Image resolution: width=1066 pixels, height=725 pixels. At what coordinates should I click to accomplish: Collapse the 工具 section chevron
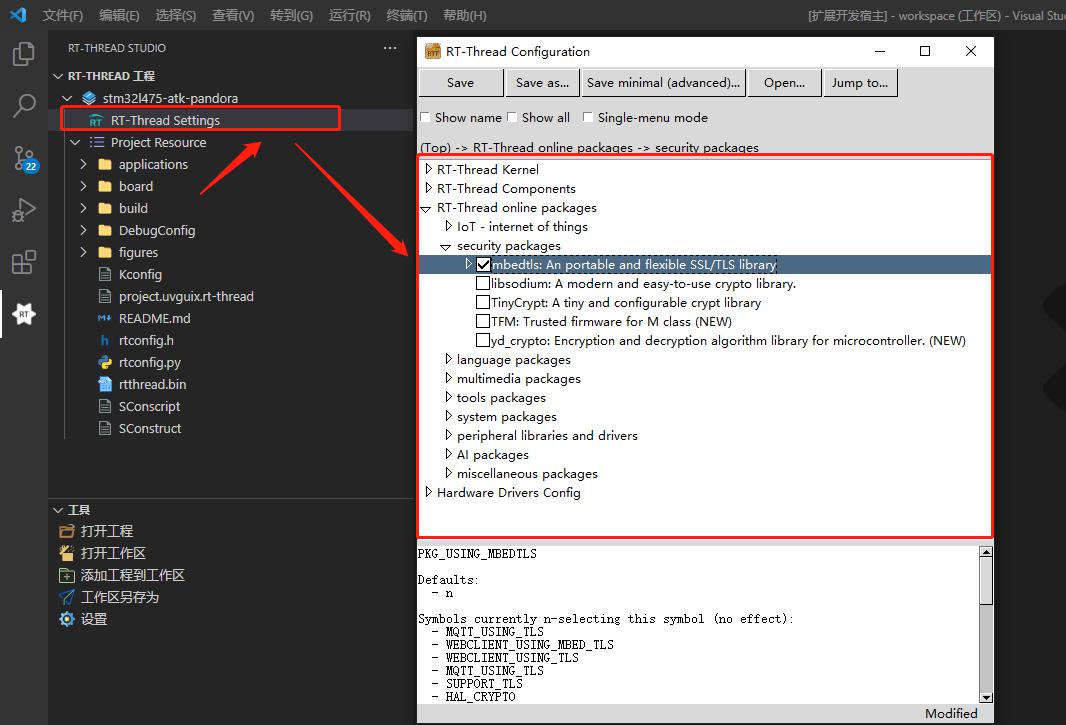coord(58,509)
